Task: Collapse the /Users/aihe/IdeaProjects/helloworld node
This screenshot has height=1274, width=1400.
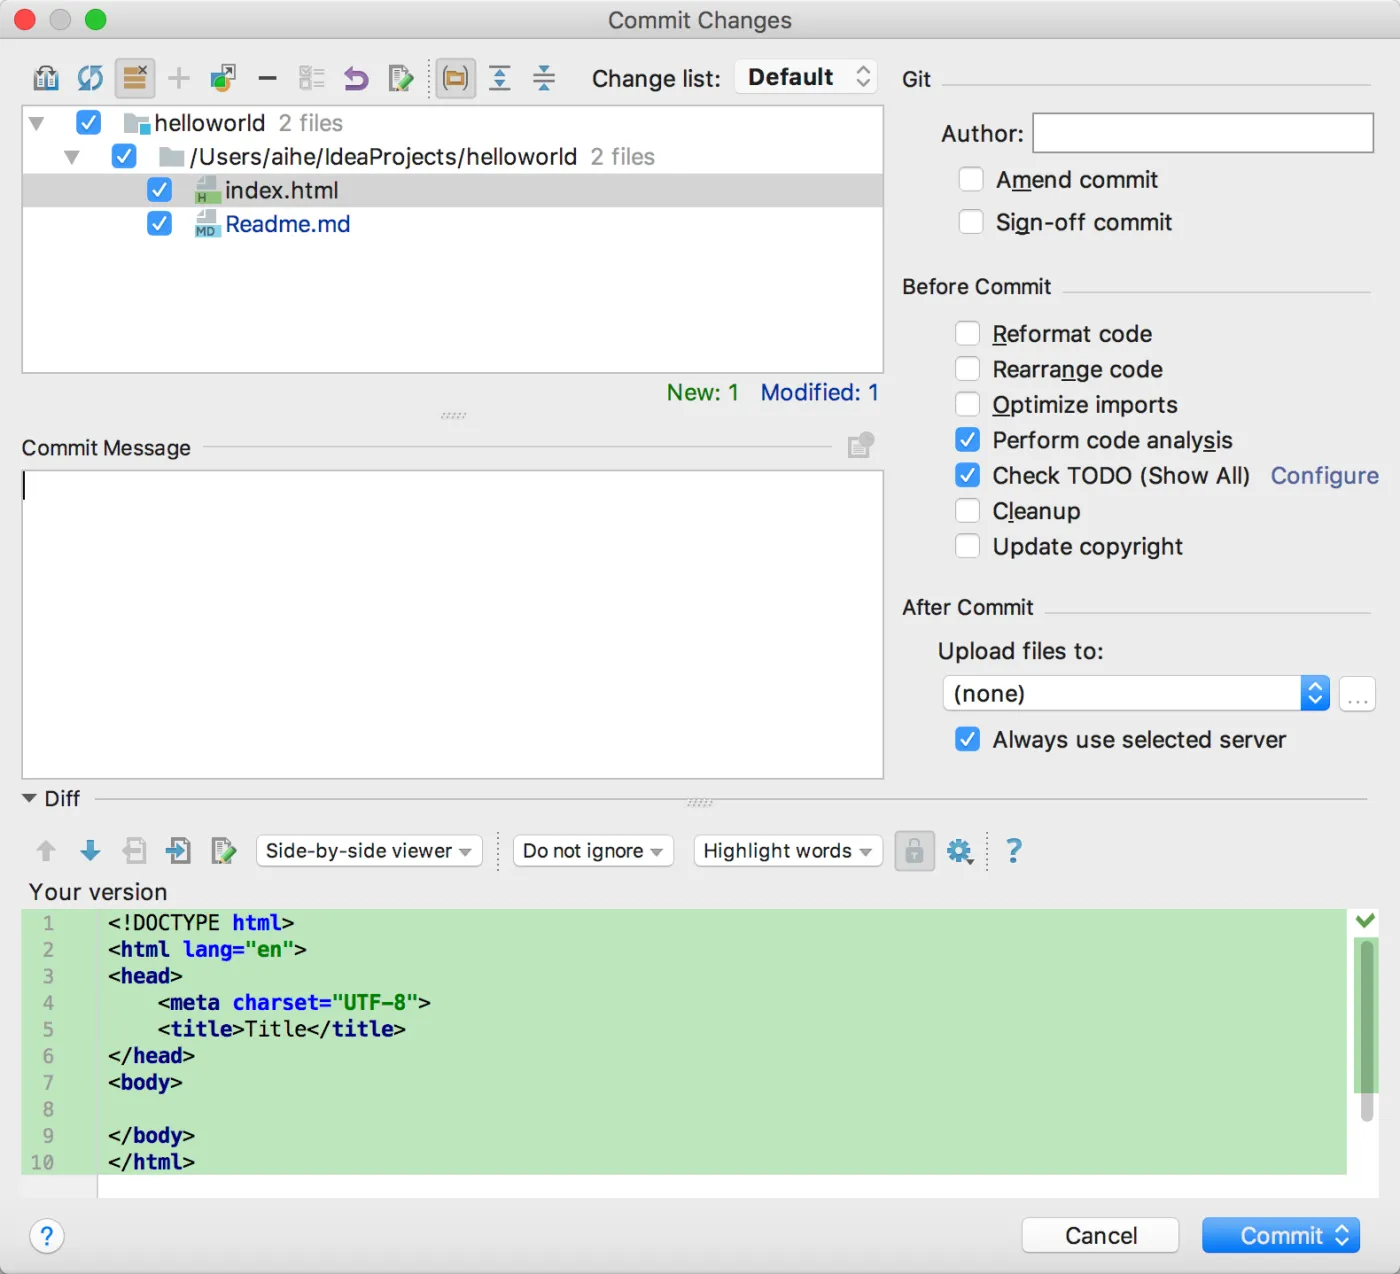Action: click(72, 157)
